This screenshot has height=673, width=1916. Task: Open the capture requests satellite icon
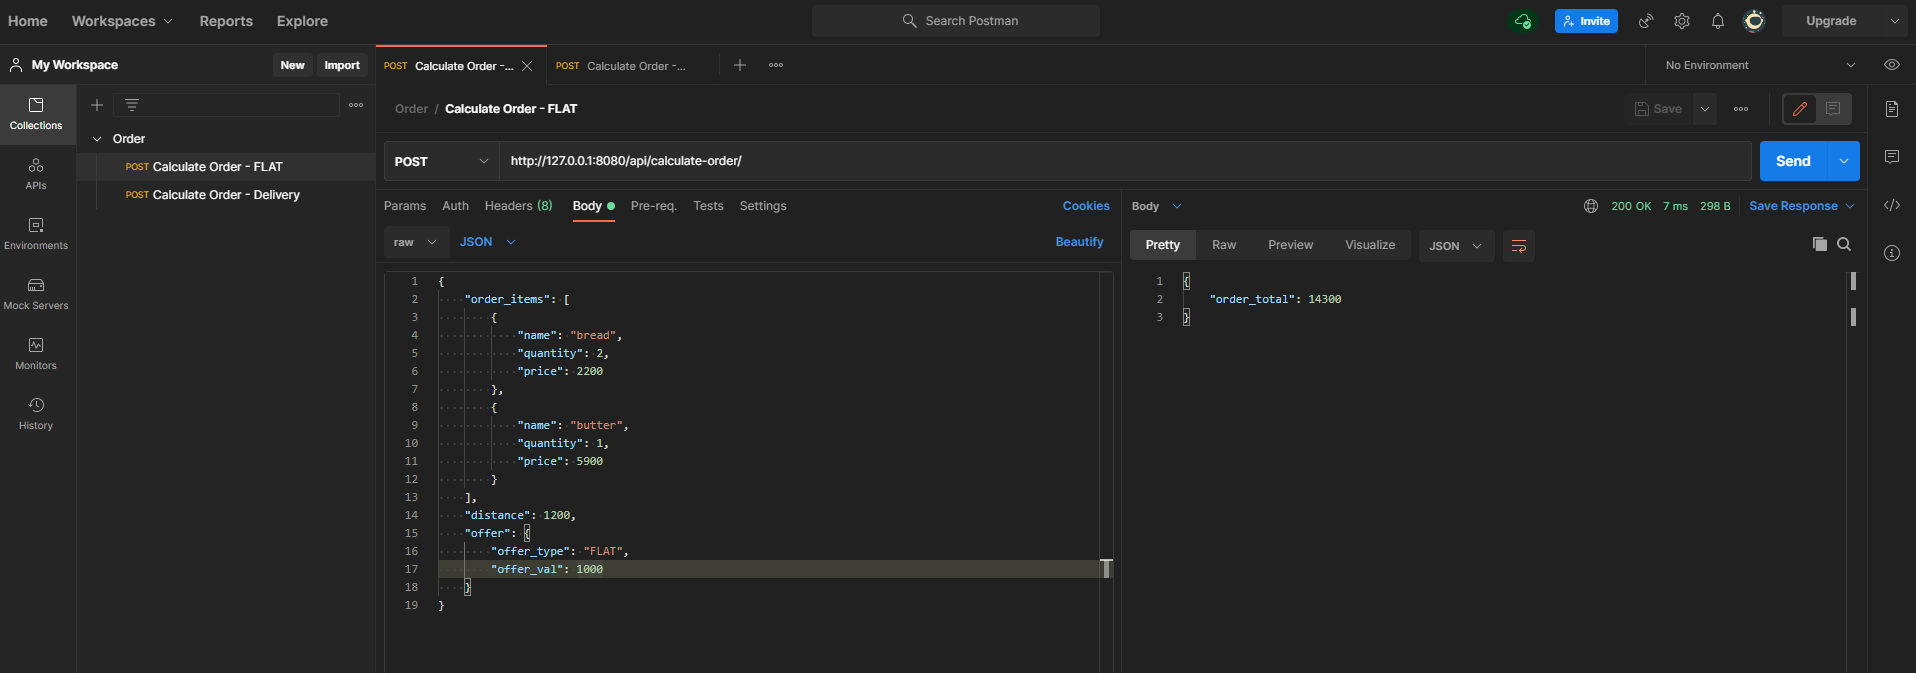coord(1646,21)
